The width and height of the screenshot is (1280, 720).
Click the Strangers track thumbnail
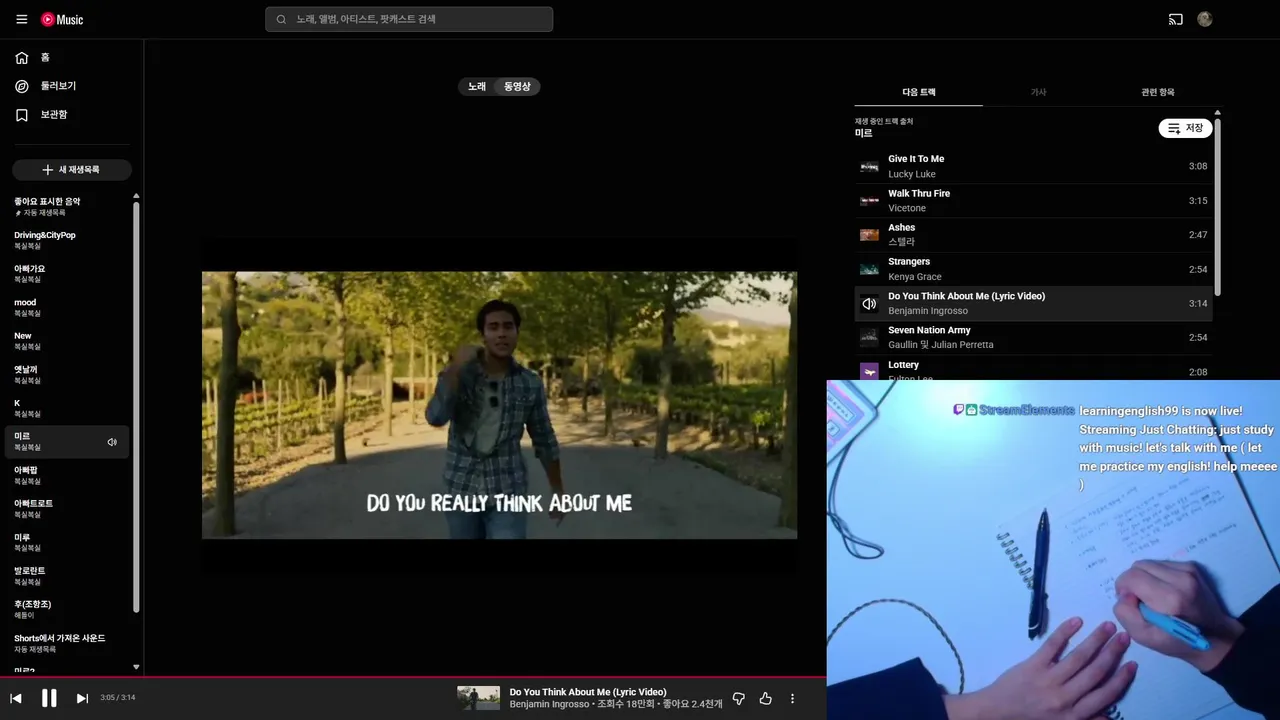click(x=869, y=269)
